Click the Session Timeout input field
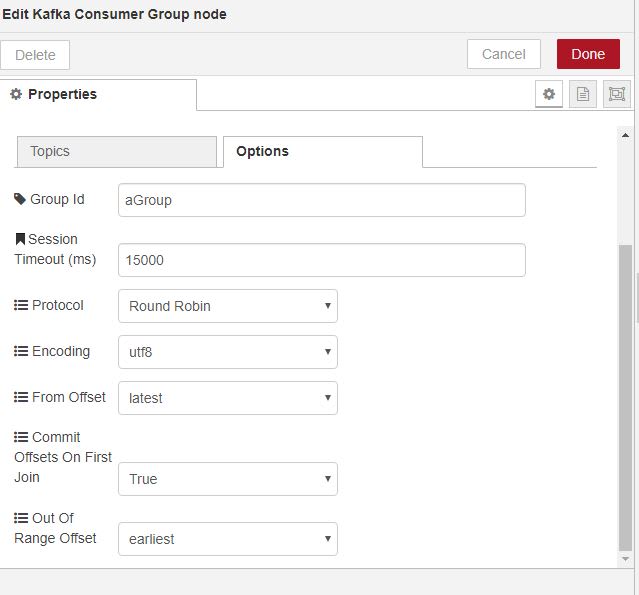Image resolution: width=639 pixels, height=595 pixels. tap(322, 260)
